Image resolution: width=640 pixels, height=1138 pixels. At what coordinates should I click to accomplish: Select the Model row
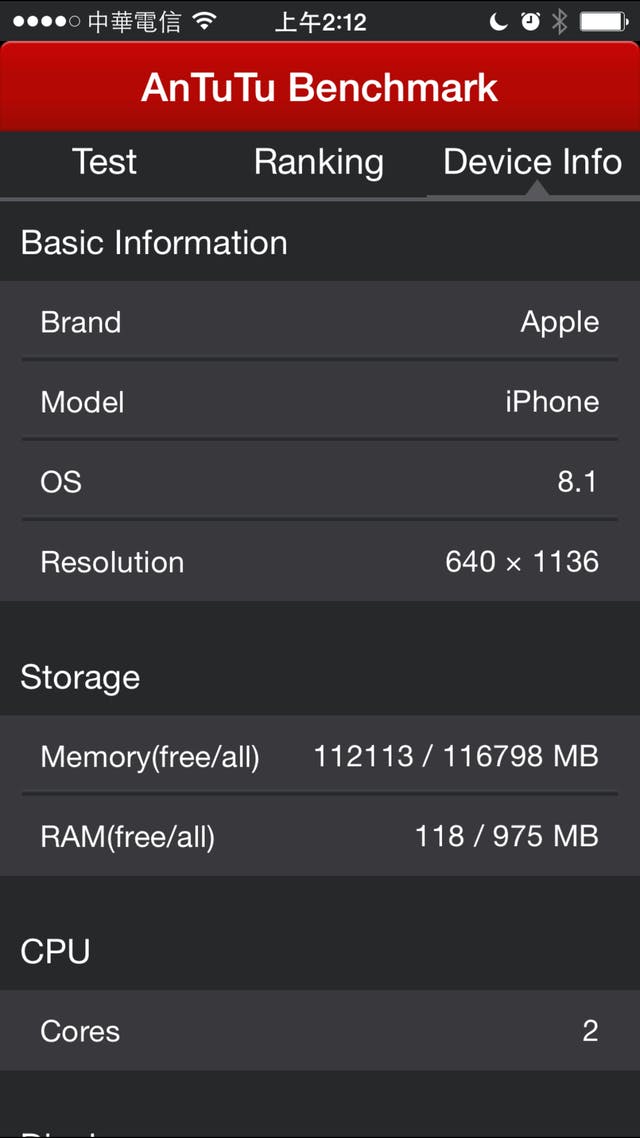320,402
